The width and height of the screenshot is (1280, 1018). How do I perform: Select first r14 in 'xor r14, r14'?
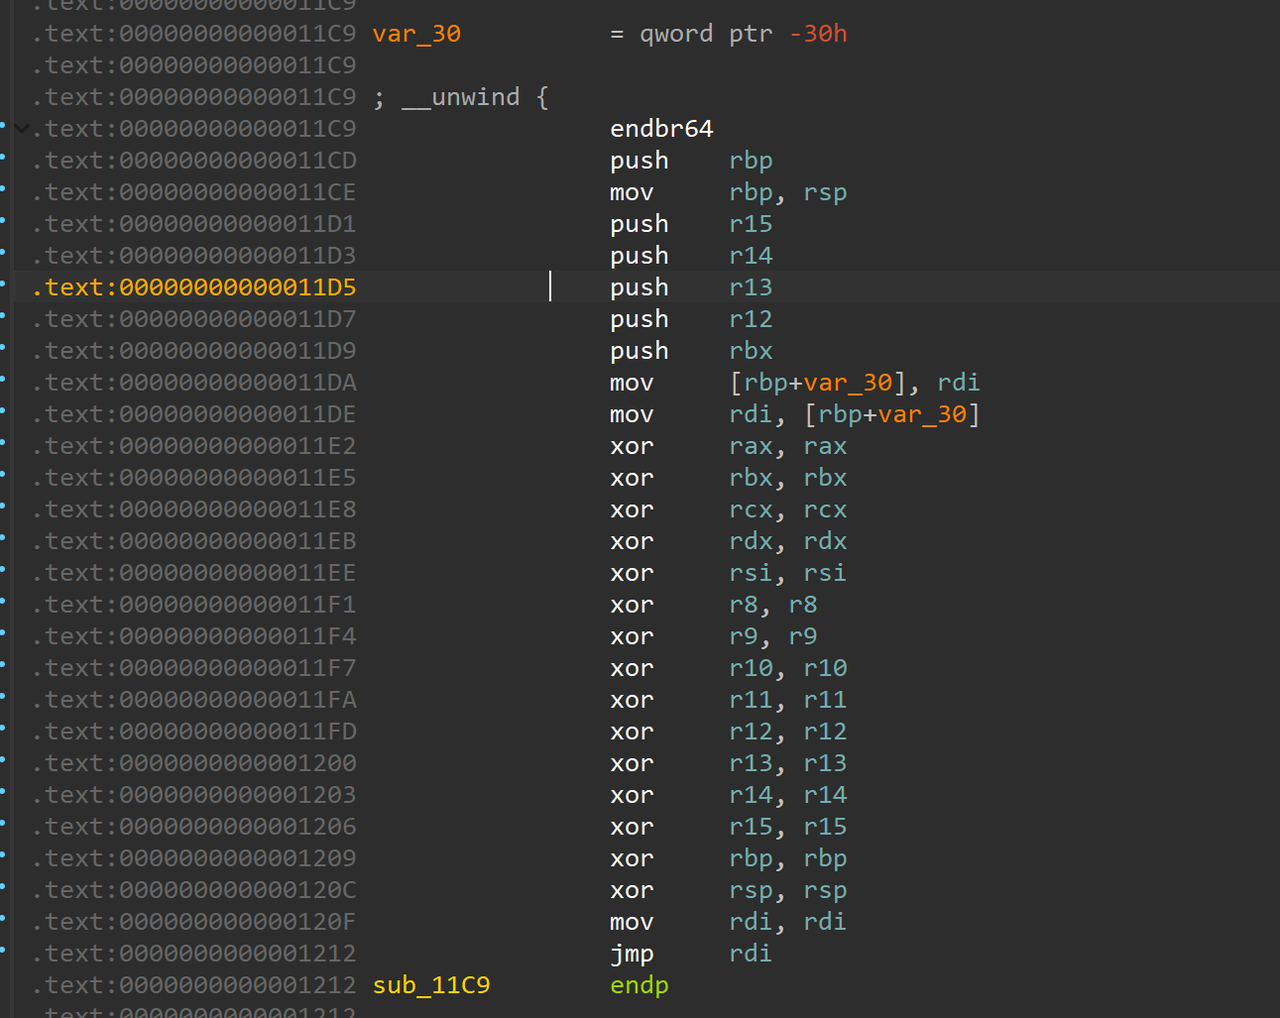point(751,796)
